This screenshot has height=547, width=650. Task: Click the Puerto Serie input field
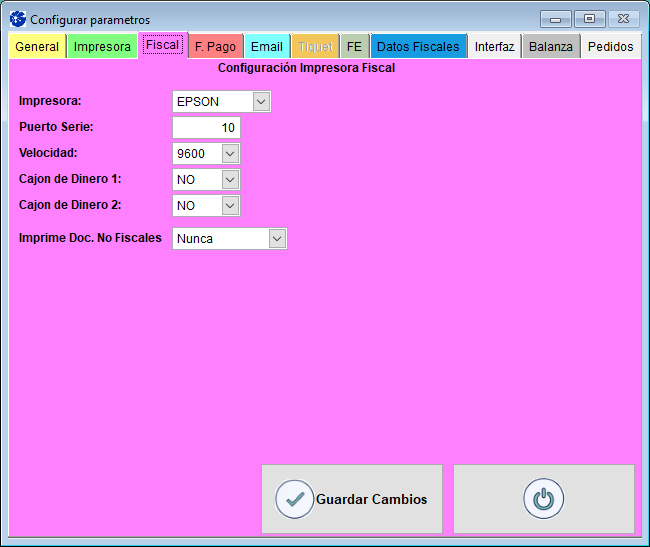(x=206, y=127)
